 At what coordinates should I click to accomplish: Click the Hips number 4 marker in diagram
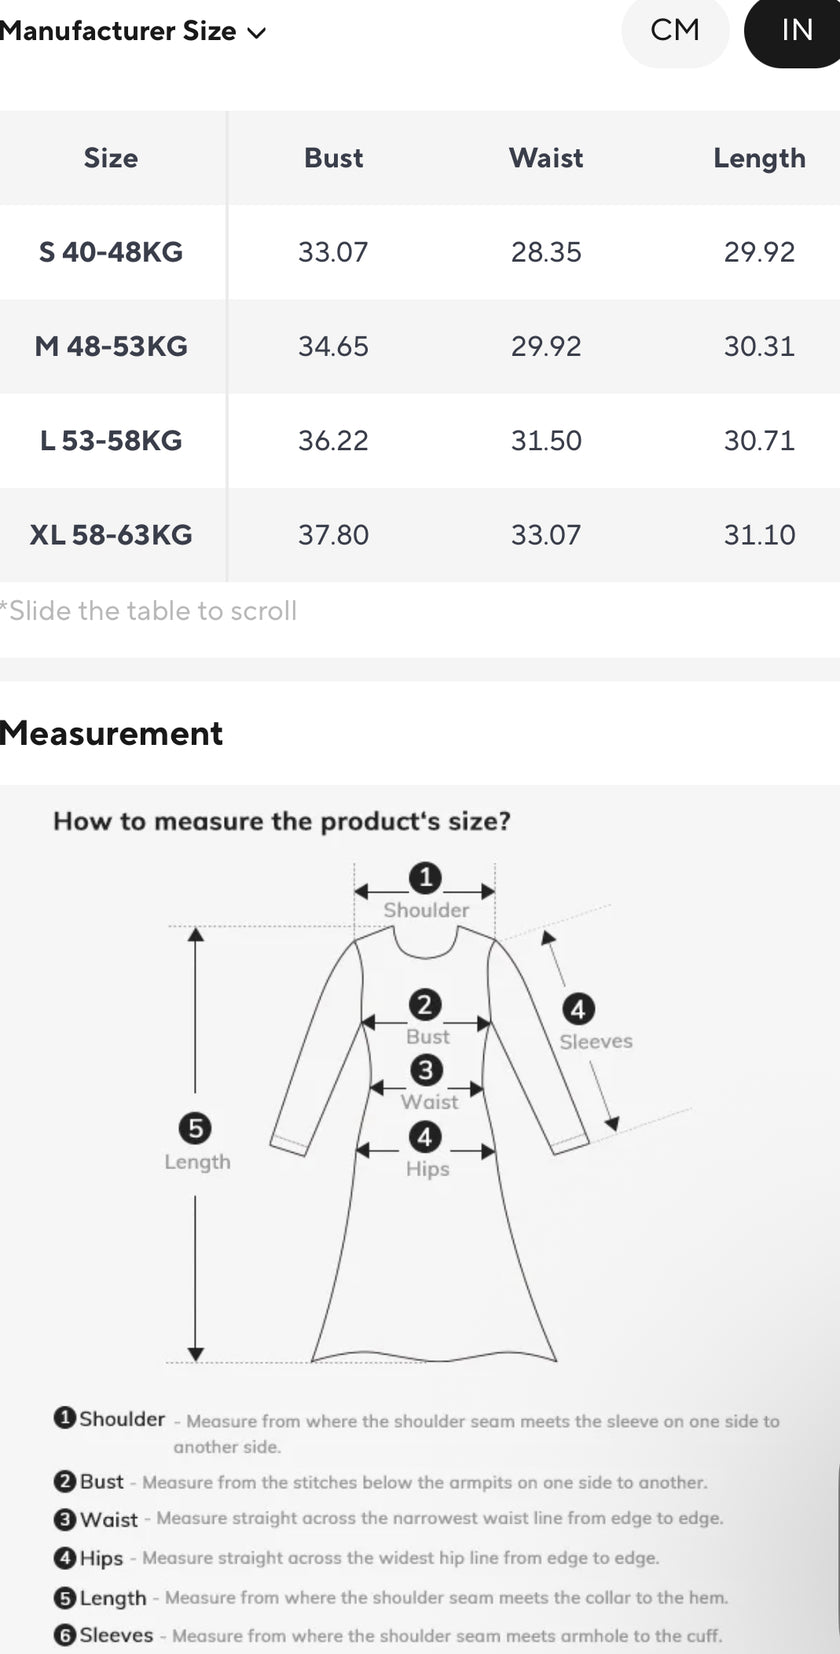coord(425,1137)
